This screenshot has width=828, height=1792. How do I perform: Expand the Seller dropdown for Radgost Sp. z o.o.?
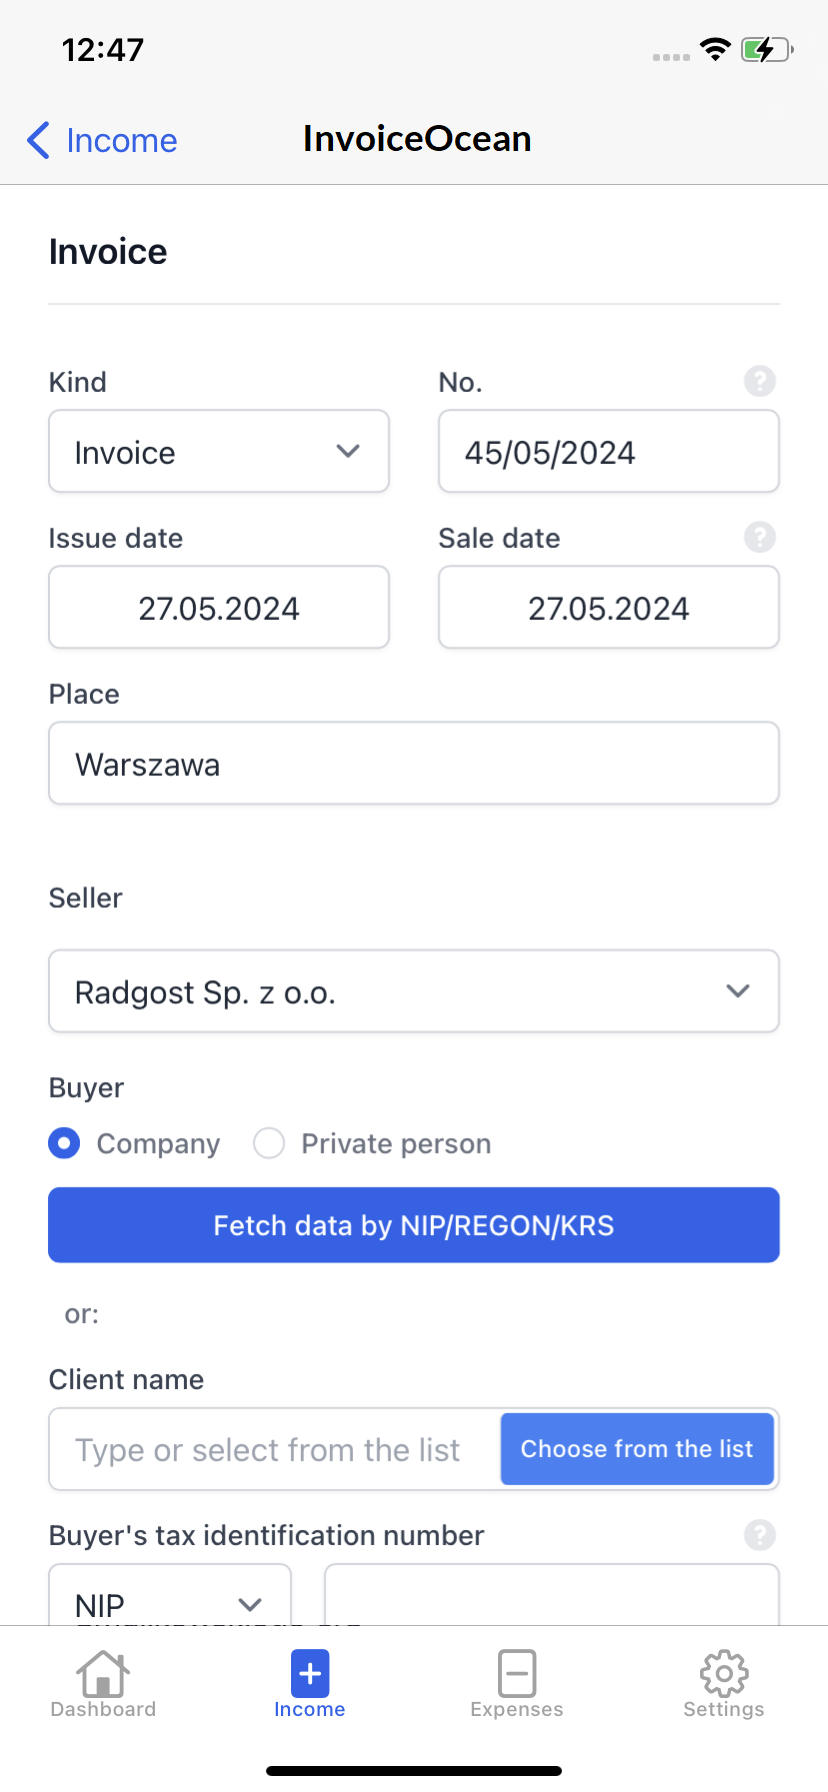coord(413,991)
